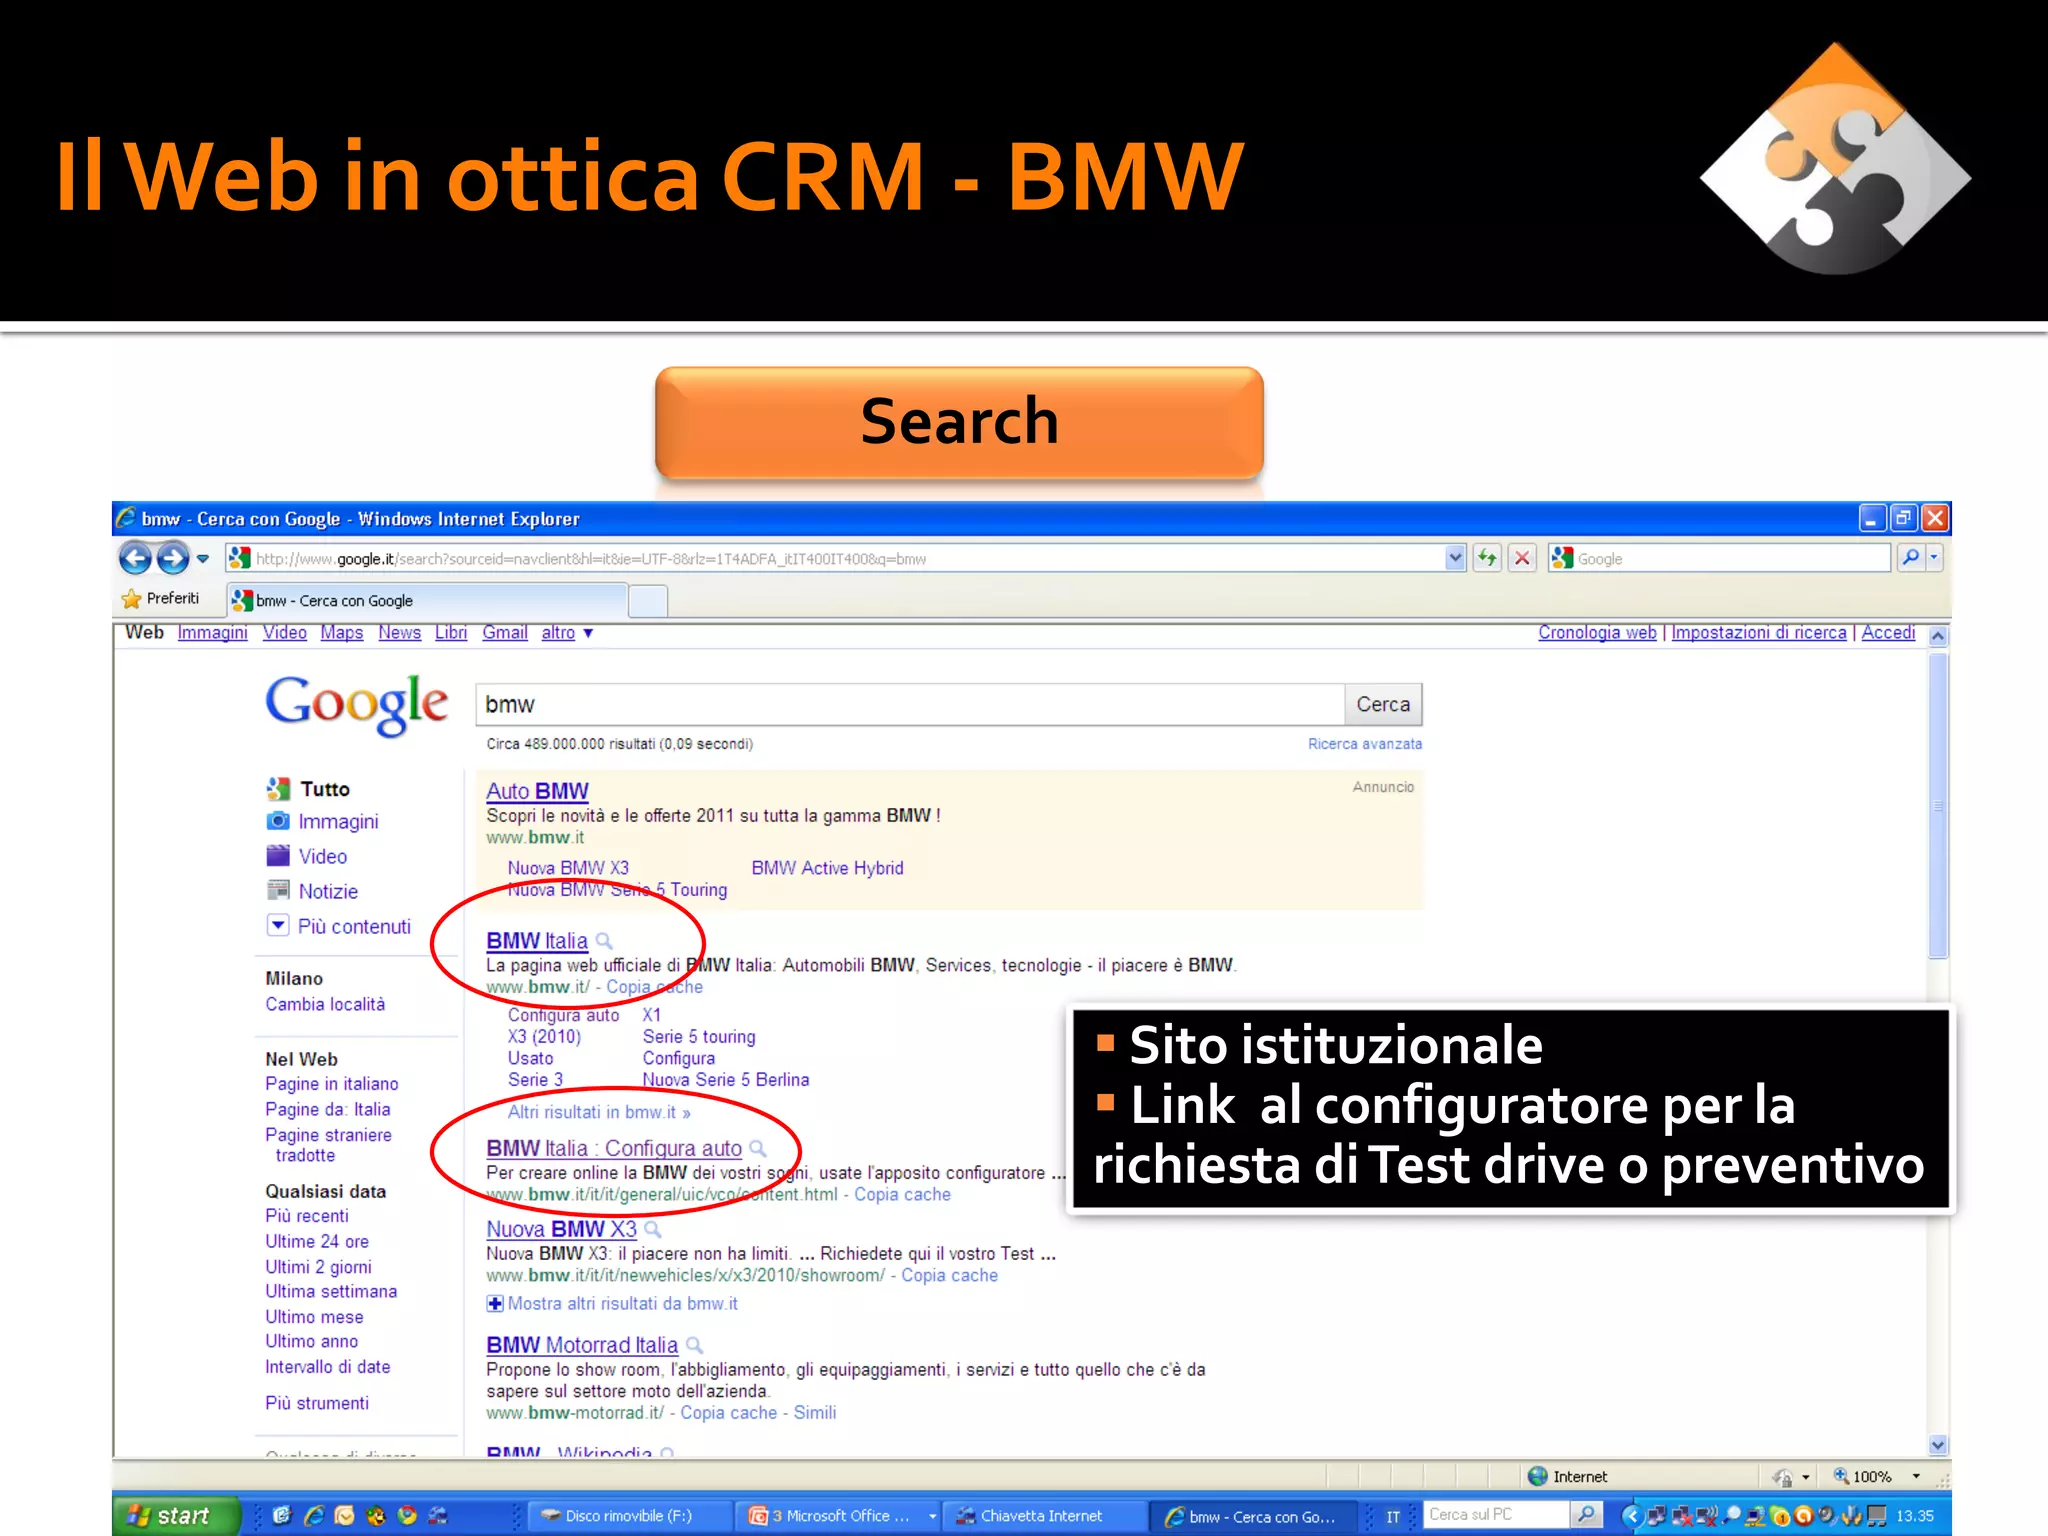The width and height of the screenshot is (2048, 1536).
Task: Select the 'bmw - Cerca con Google' tab
Action: [427, 600]
